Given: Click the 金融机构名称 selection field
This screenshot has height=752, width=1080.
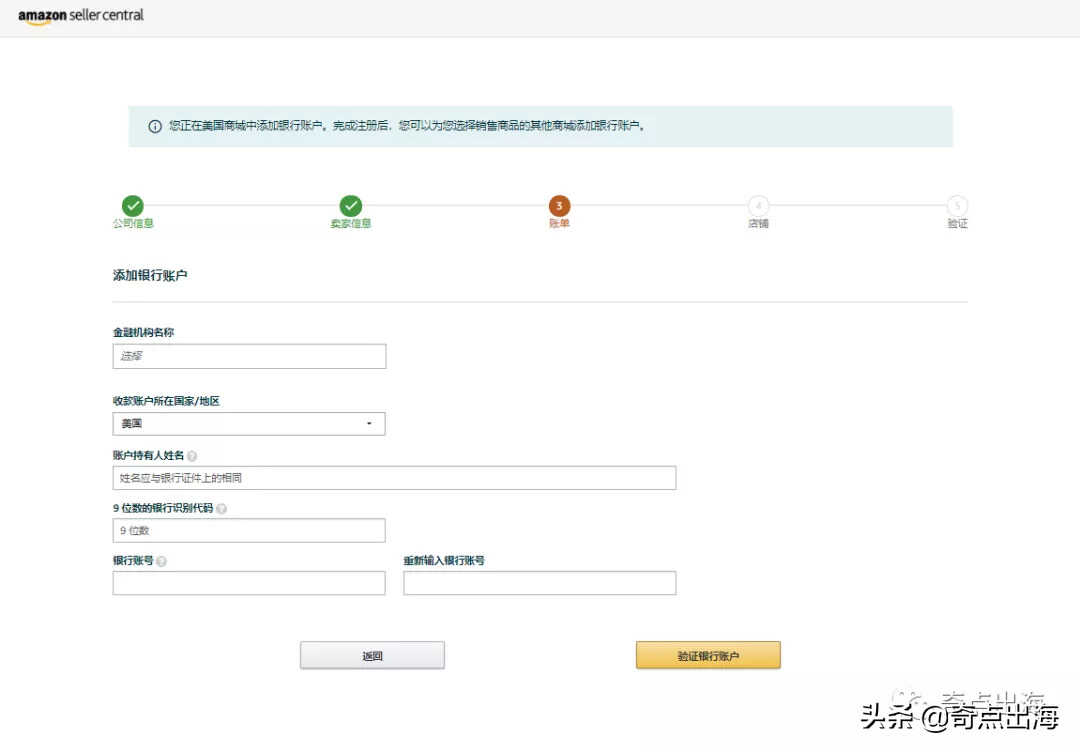Looking at the screenshot, I should [249, 356].
